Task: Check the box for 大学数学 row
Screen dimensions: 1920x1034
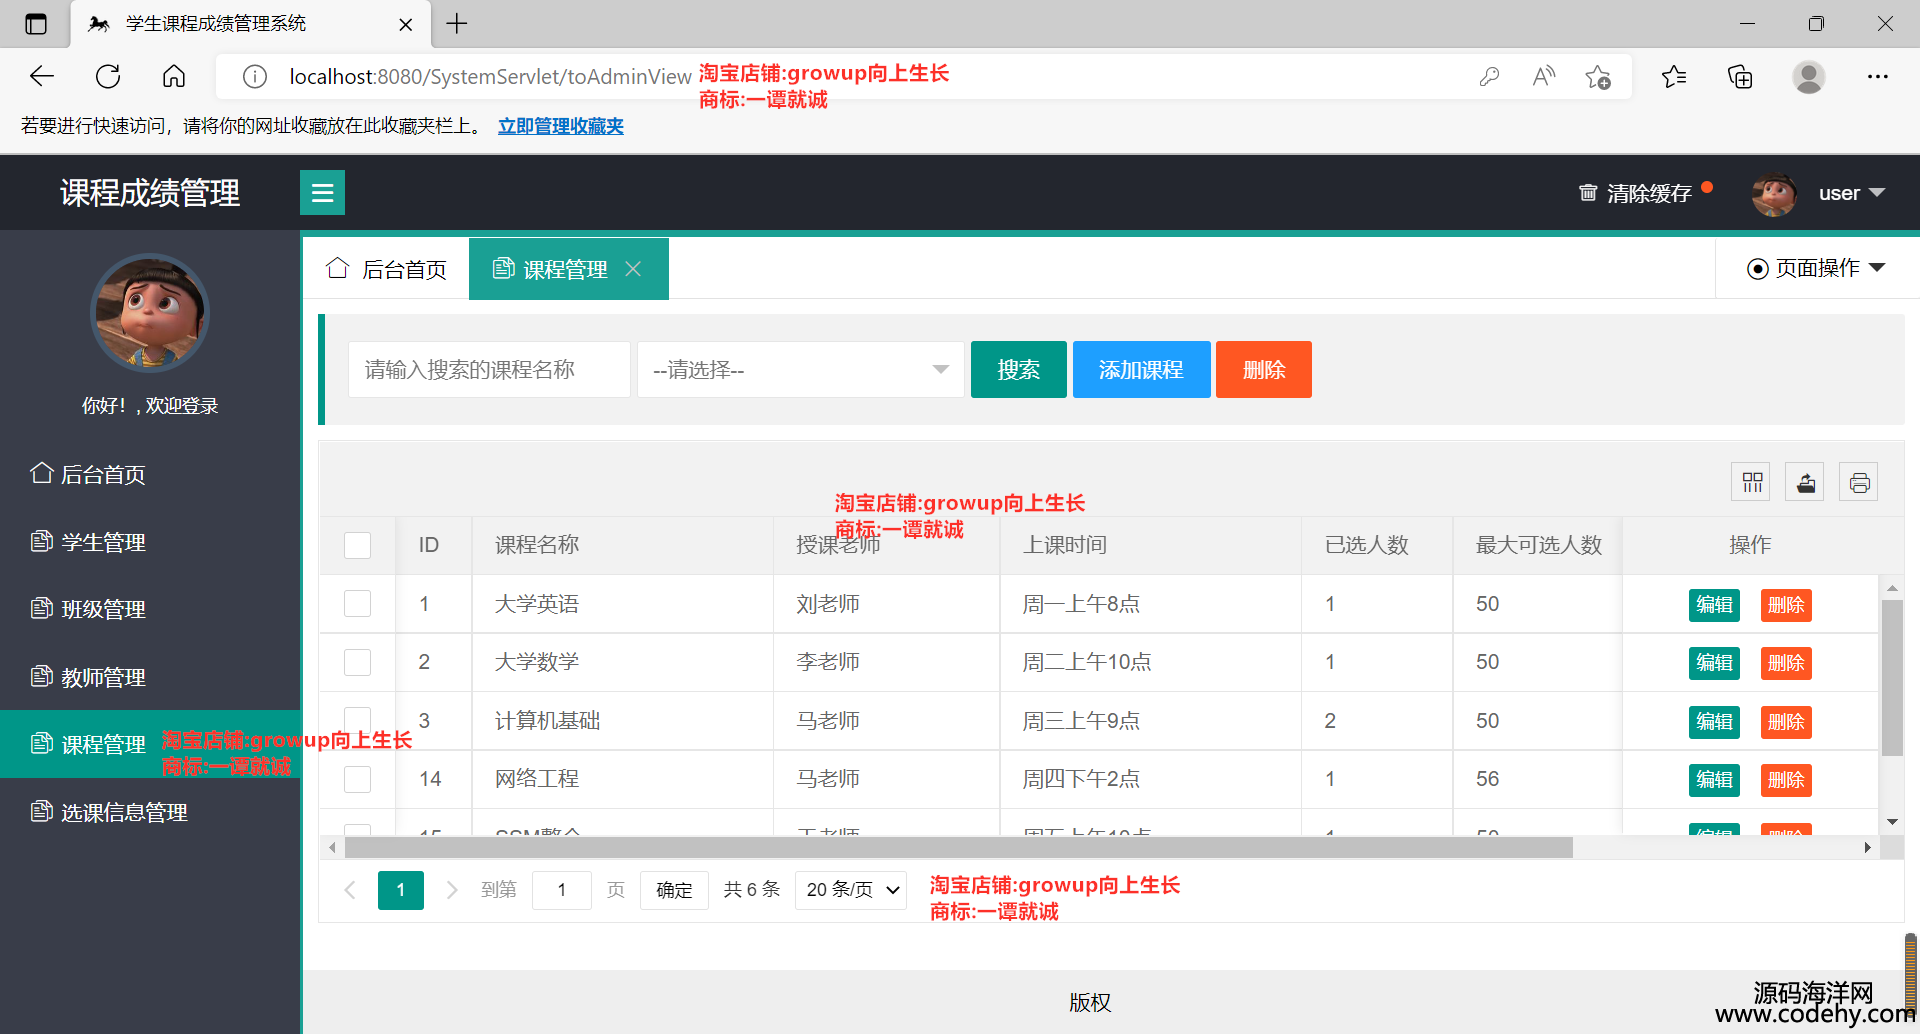Action: pyautogui.click(x=357, y=662)
